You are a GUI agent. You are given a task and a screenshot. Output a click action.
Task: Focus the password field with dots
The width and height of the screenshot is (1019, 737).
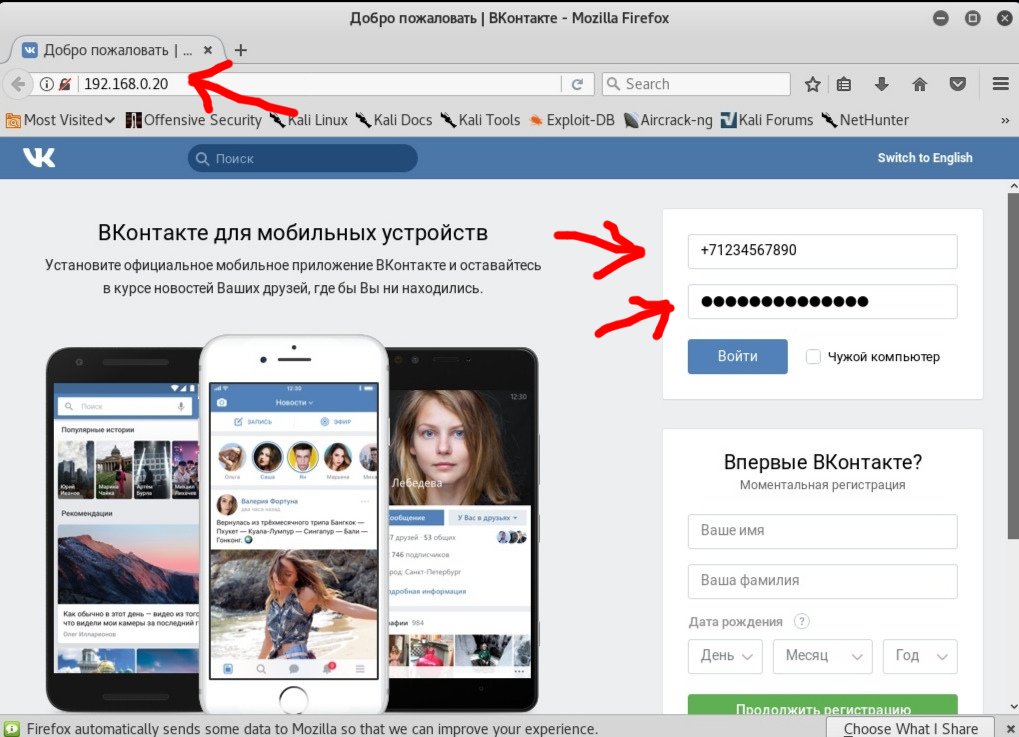point(823,302)
